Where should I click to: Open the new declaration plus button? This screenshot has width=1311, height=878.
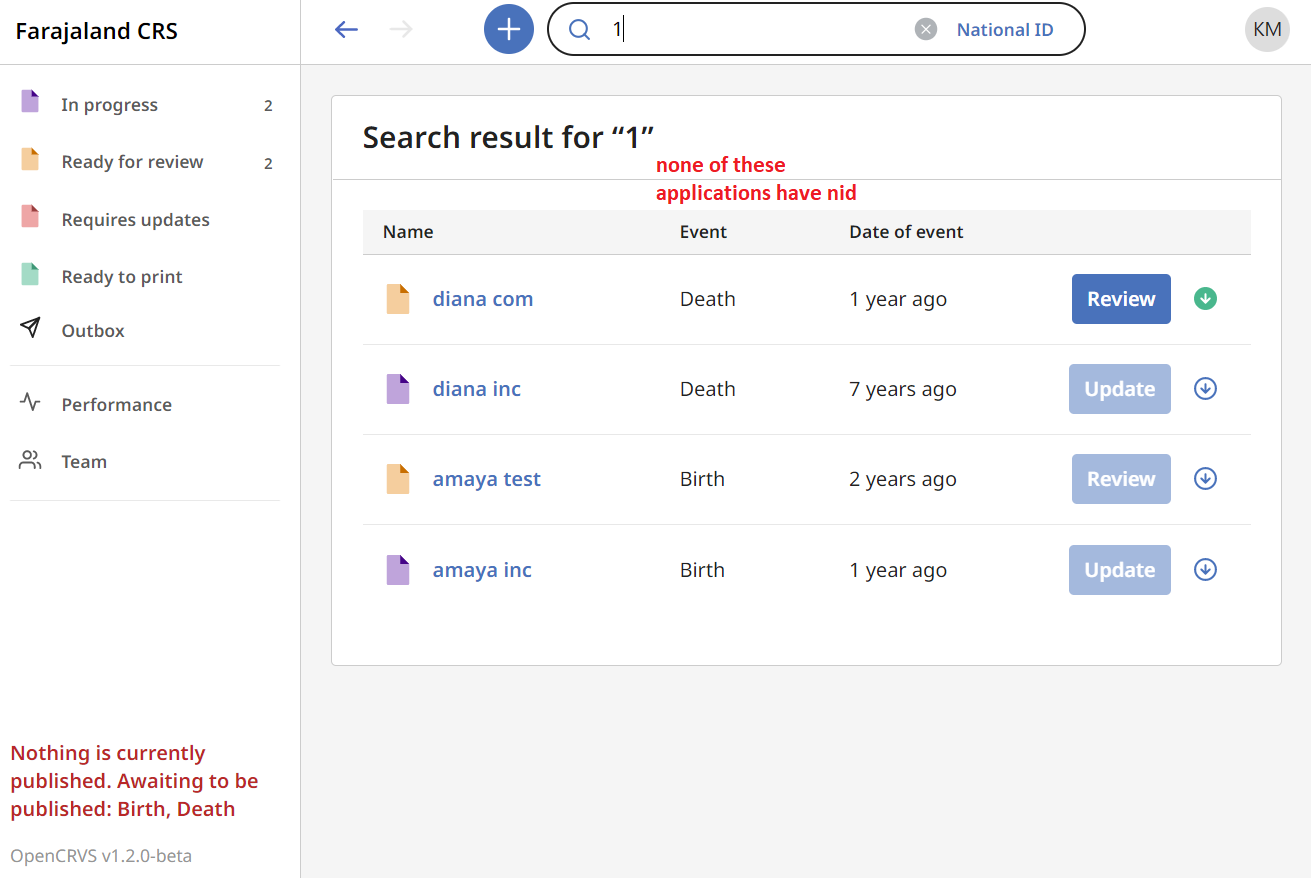tap(508, 28)
